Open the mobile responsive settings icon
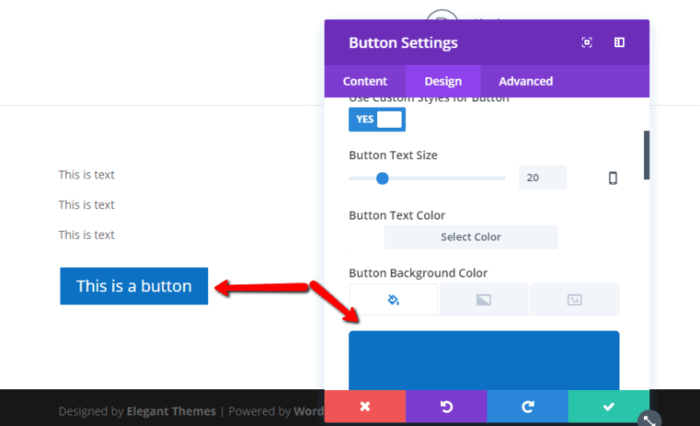 [613, 178]
